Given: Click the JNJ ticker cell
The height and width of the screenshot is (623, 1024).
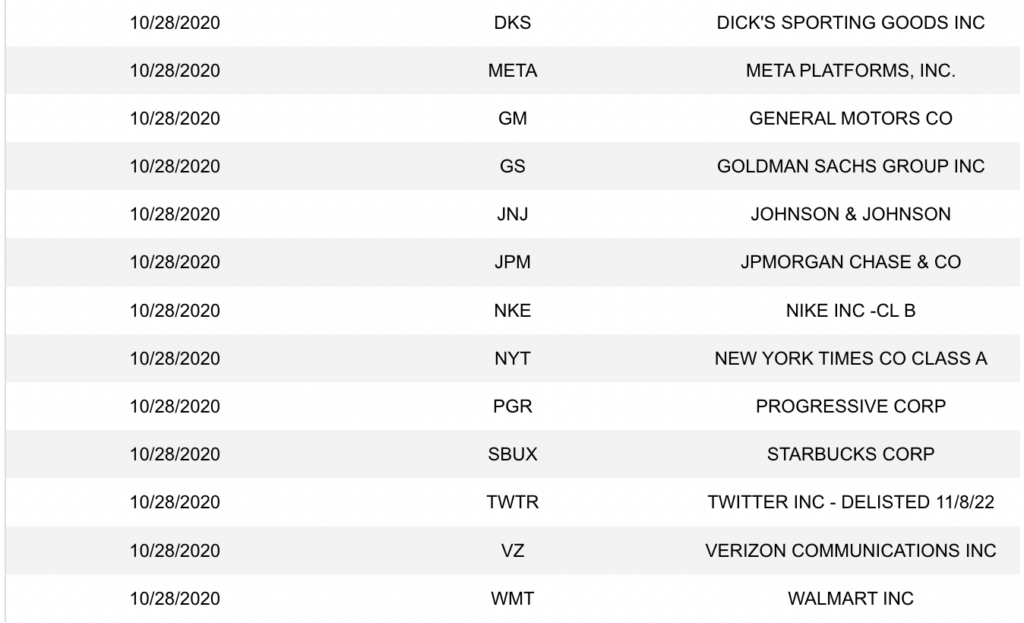Looking at the screenshot, I should click(x=512, y=215).
